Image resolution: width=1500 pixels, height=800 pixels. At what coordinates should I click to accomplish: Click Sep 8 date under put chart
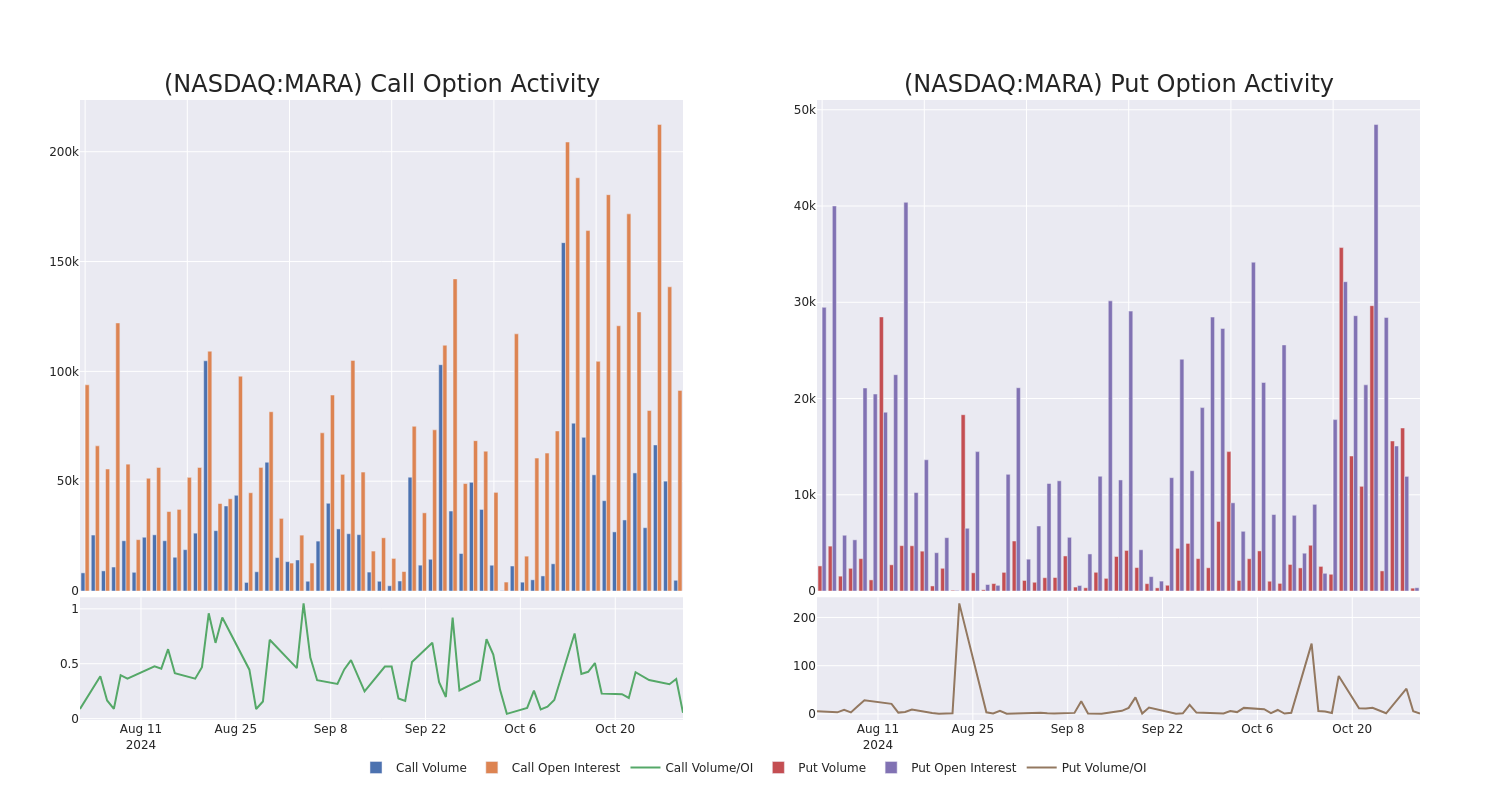point(1068,729)
